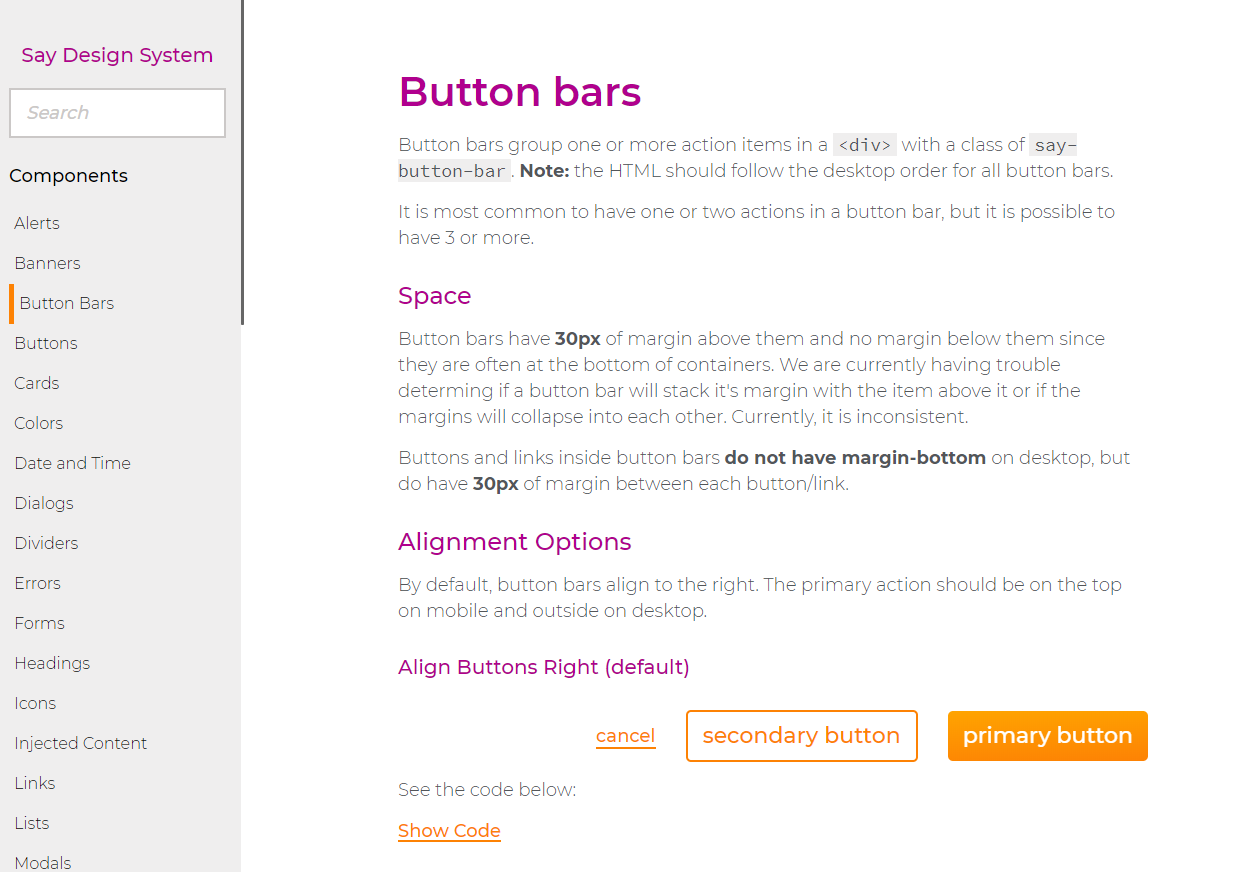1250x872 pixels.
Task: Navigate to Banners in sidebar
Action: coord(47,263)
